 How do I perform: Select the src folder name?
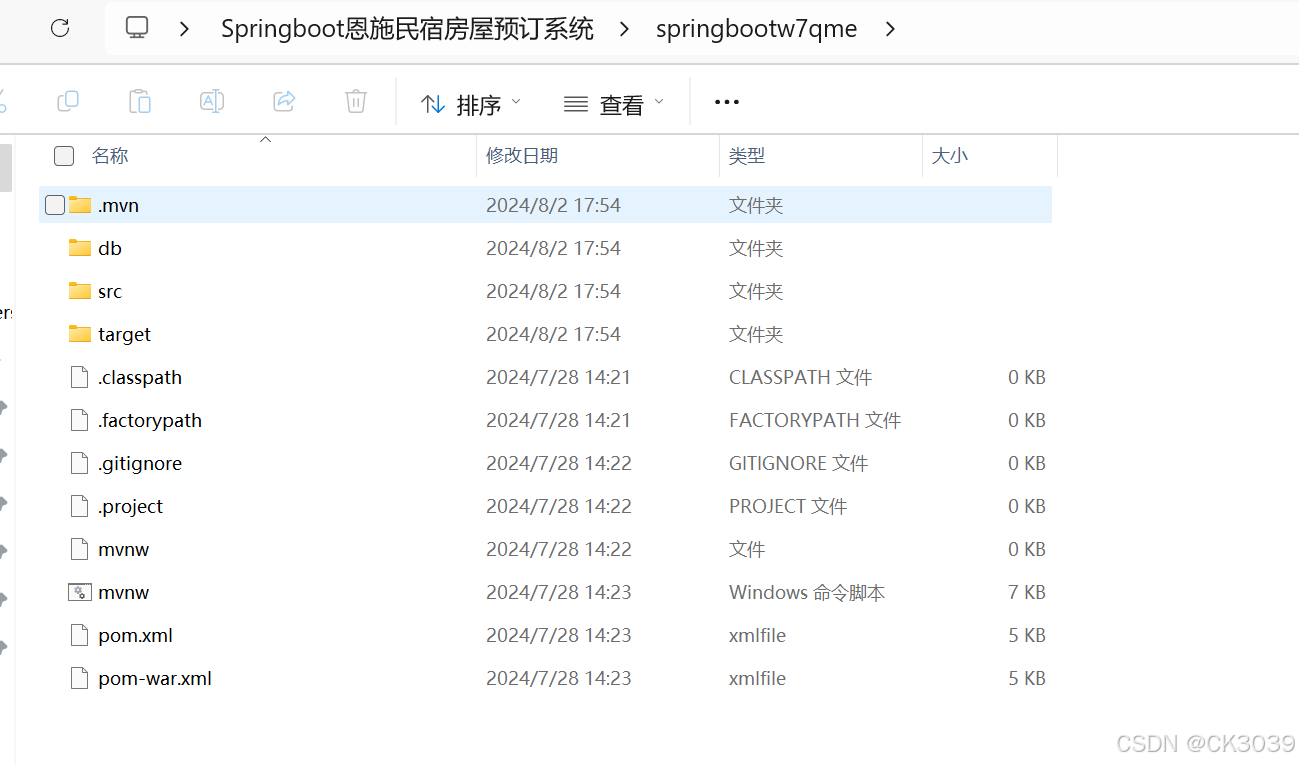(x=110, y=291)
